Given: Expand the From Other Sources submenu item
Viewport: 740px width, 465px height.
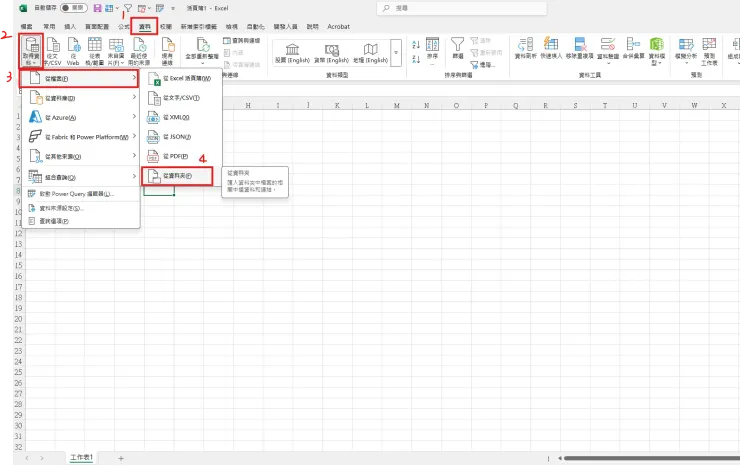Looking at the screenshot, I should coord(81,156).
